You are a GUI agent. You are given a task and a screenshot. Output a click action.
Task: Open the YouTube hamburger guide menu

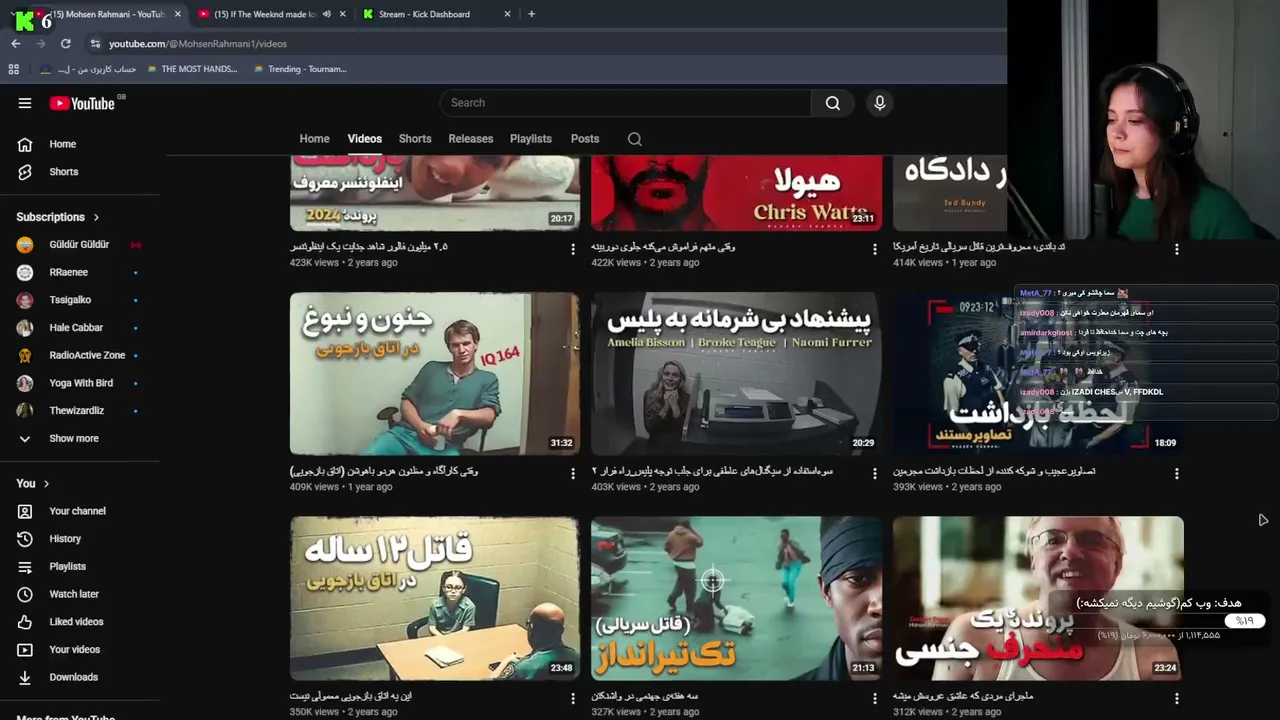coord(25,103)
